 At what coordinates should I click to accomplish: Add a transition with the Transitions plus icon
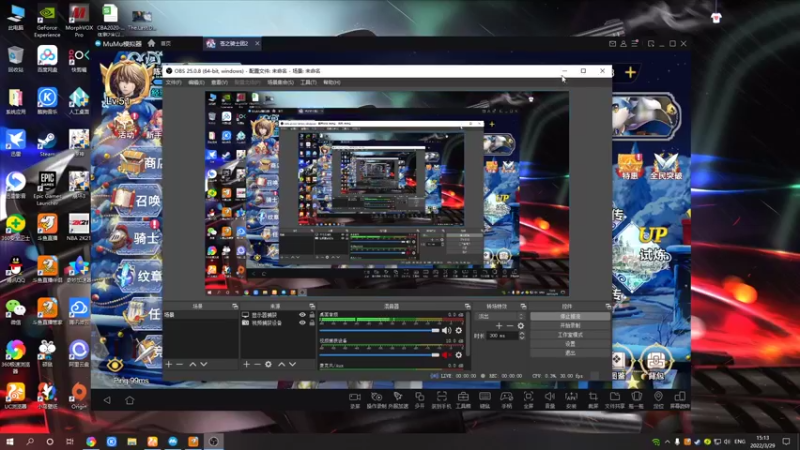tap(499, 326)
